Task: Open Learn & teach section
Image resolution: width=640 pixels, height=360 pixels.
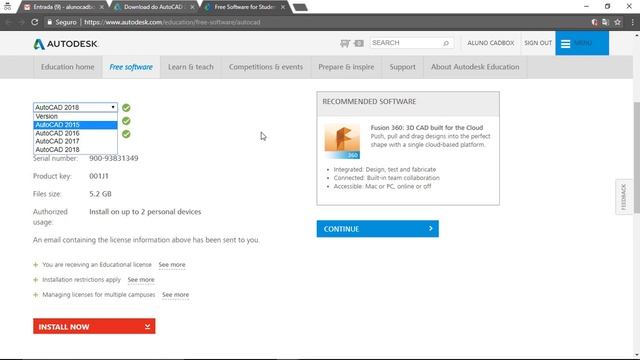Action: (x=191, y=67)
